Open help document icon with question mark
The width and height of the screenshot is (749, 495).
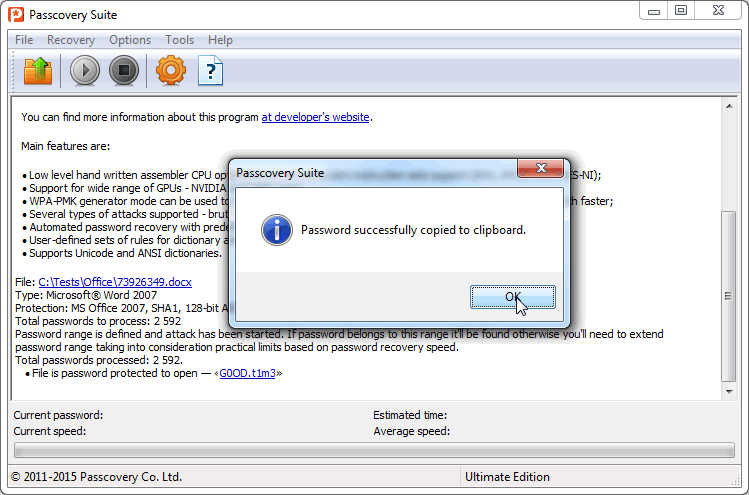click(x=210, y=71)
